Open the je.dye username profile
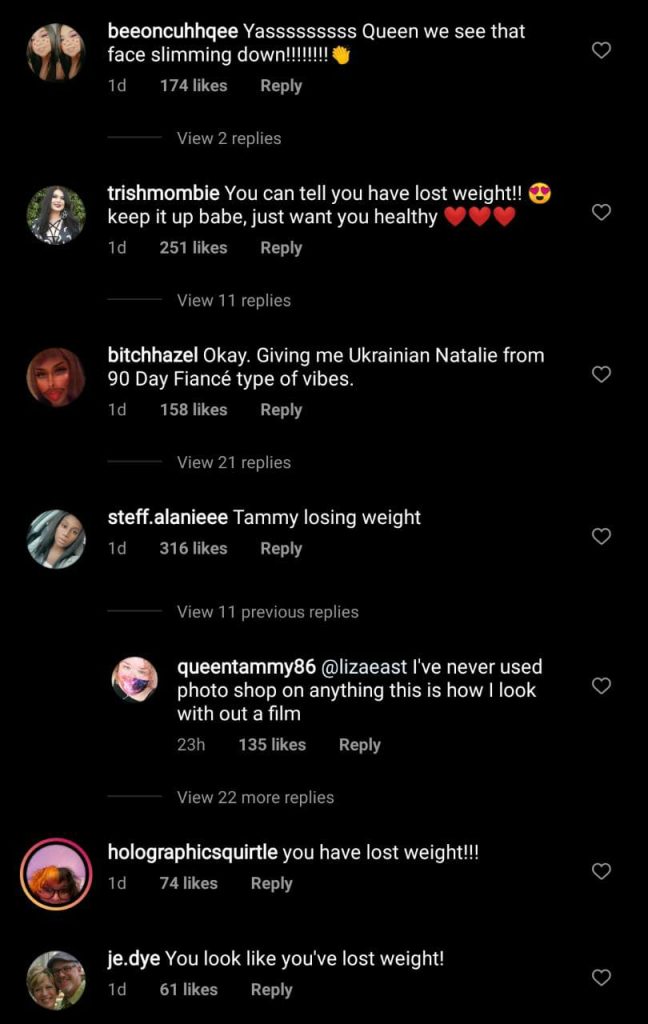Screen dimensions: 648x1024 133,958
